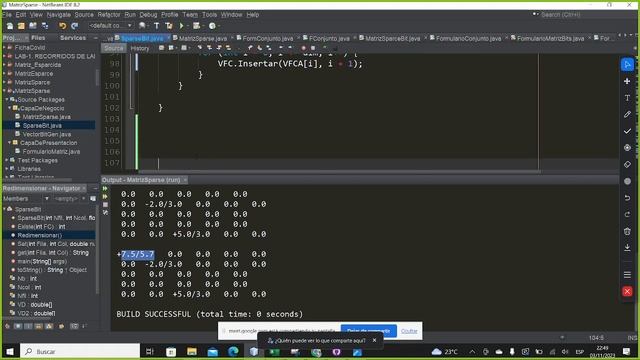The height and width of the screenshot is (360, 640).
Task: Open the File menu
Action: click(x=7, y=15)
